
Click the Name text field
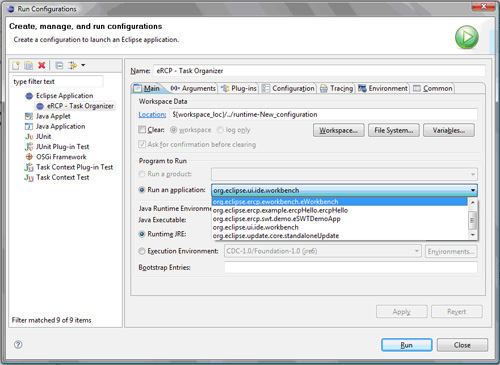[x=319, y=71]
